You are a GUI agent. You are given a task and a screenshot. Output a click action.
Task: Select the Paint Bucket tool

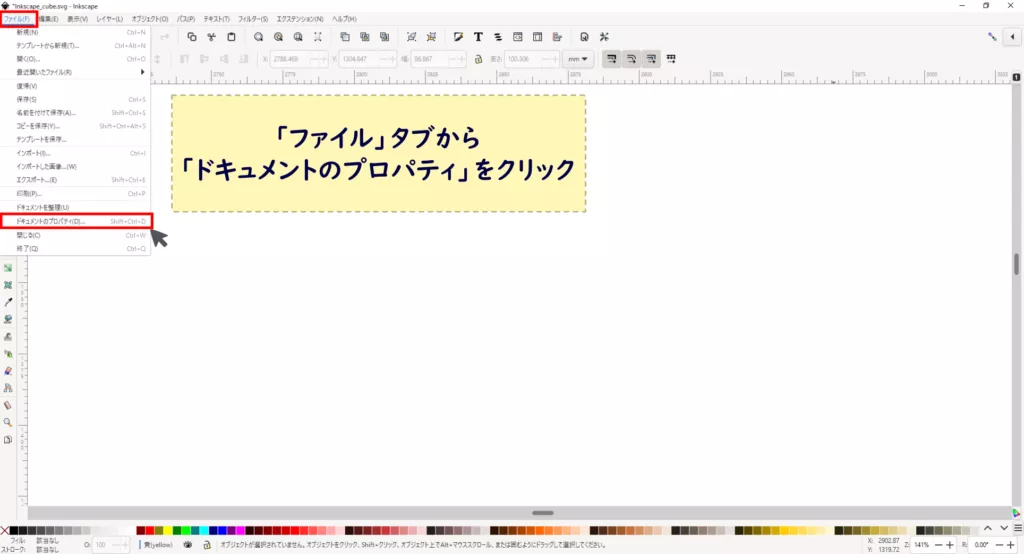[x=8, y=319]
